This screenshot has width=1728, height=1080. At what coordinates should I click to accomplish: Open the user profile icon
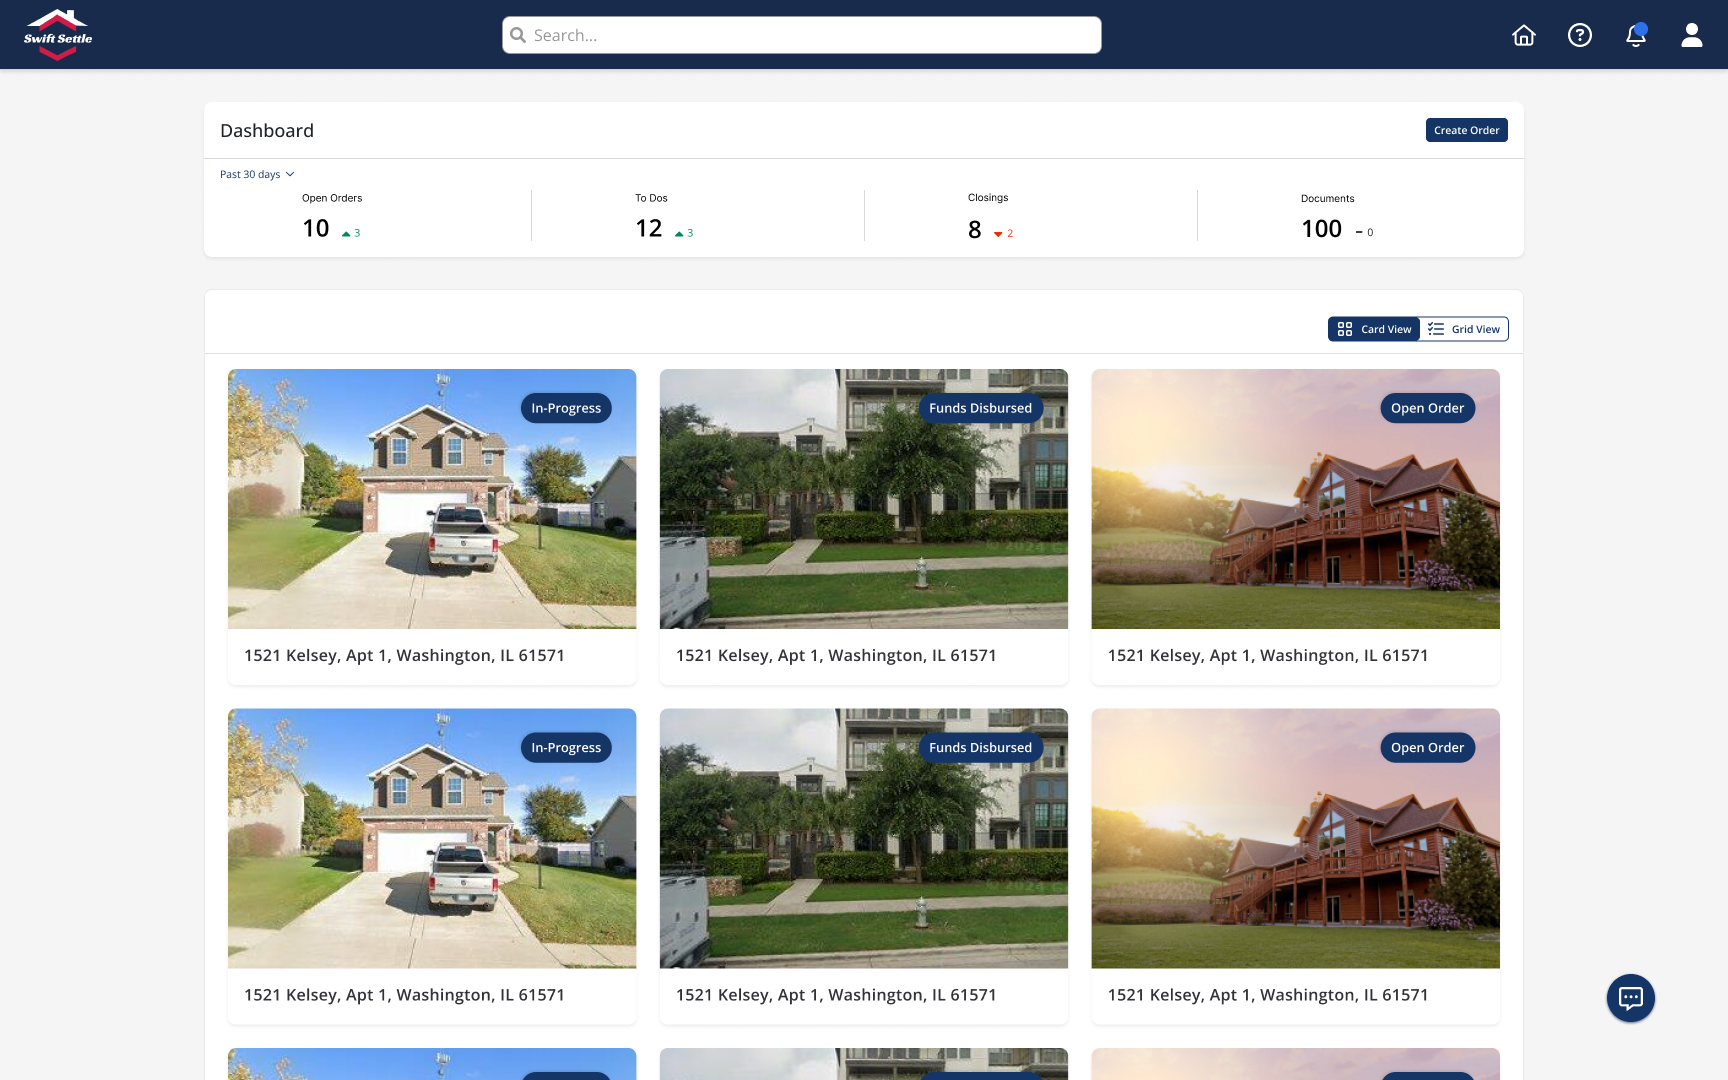pyautogui.click(x=1692, y=35)
